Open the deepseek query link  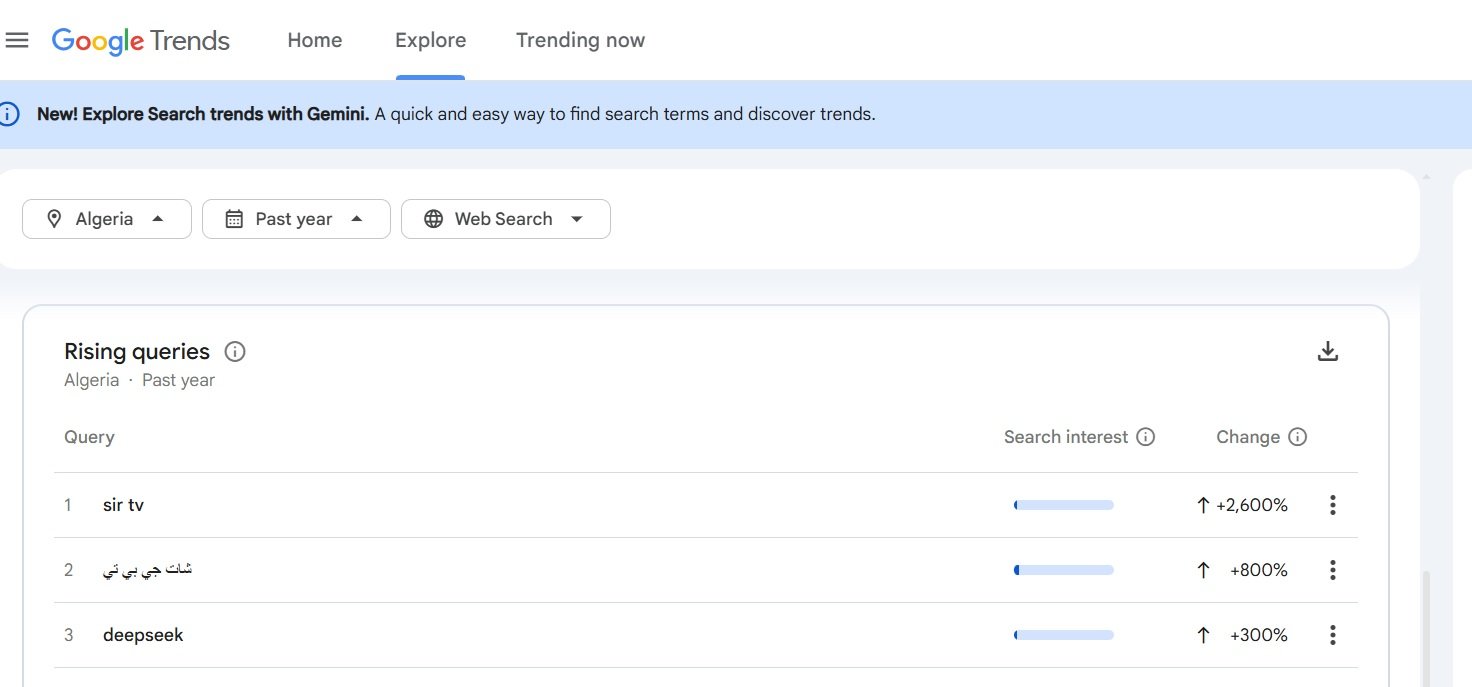tap(143, 635)
